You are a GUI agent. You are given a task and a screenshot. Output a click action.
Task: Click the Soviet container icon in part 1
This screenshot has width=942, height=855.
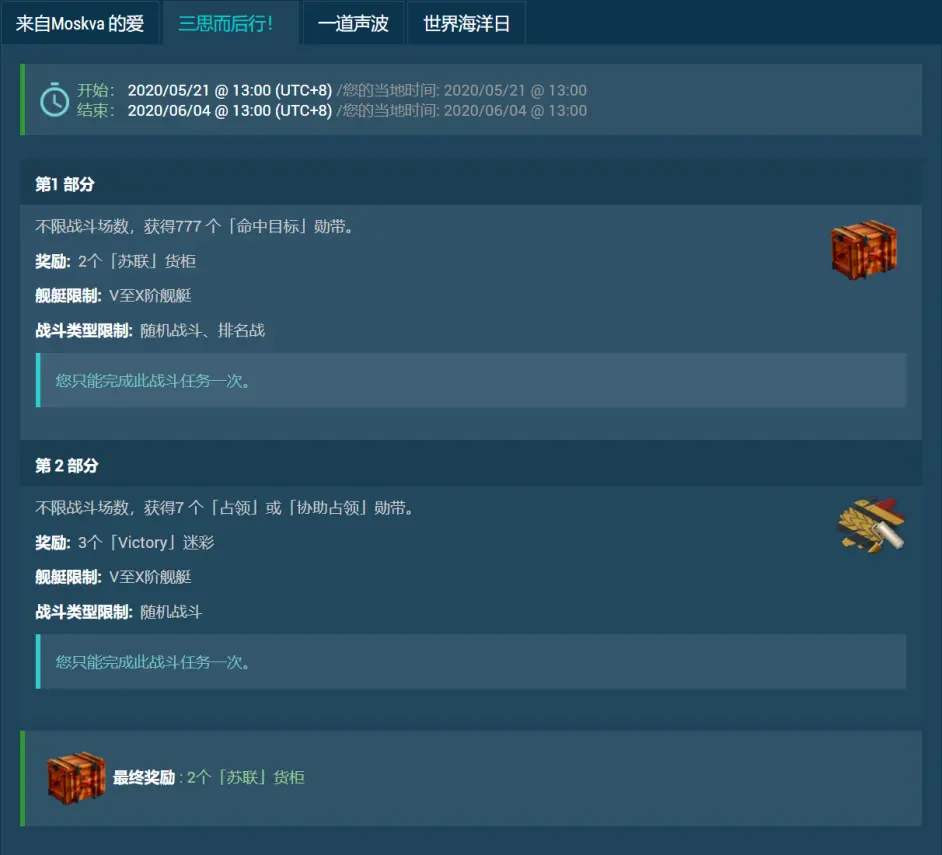pos(864,249)
